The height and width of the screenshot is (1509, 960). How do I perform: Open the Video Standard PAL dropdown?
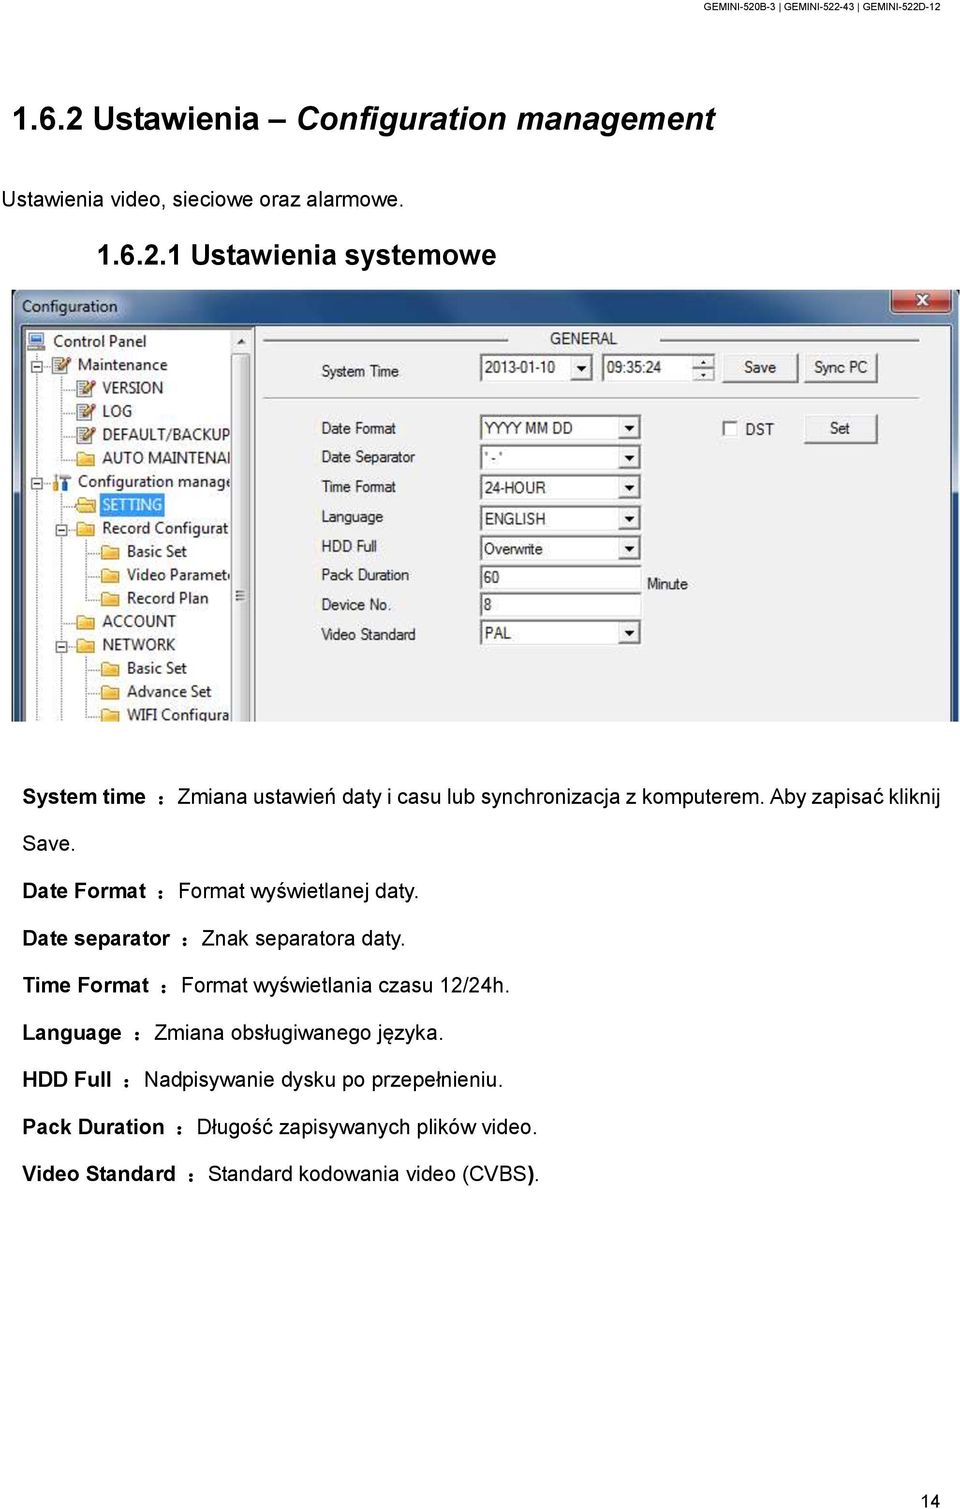point(628,633)
